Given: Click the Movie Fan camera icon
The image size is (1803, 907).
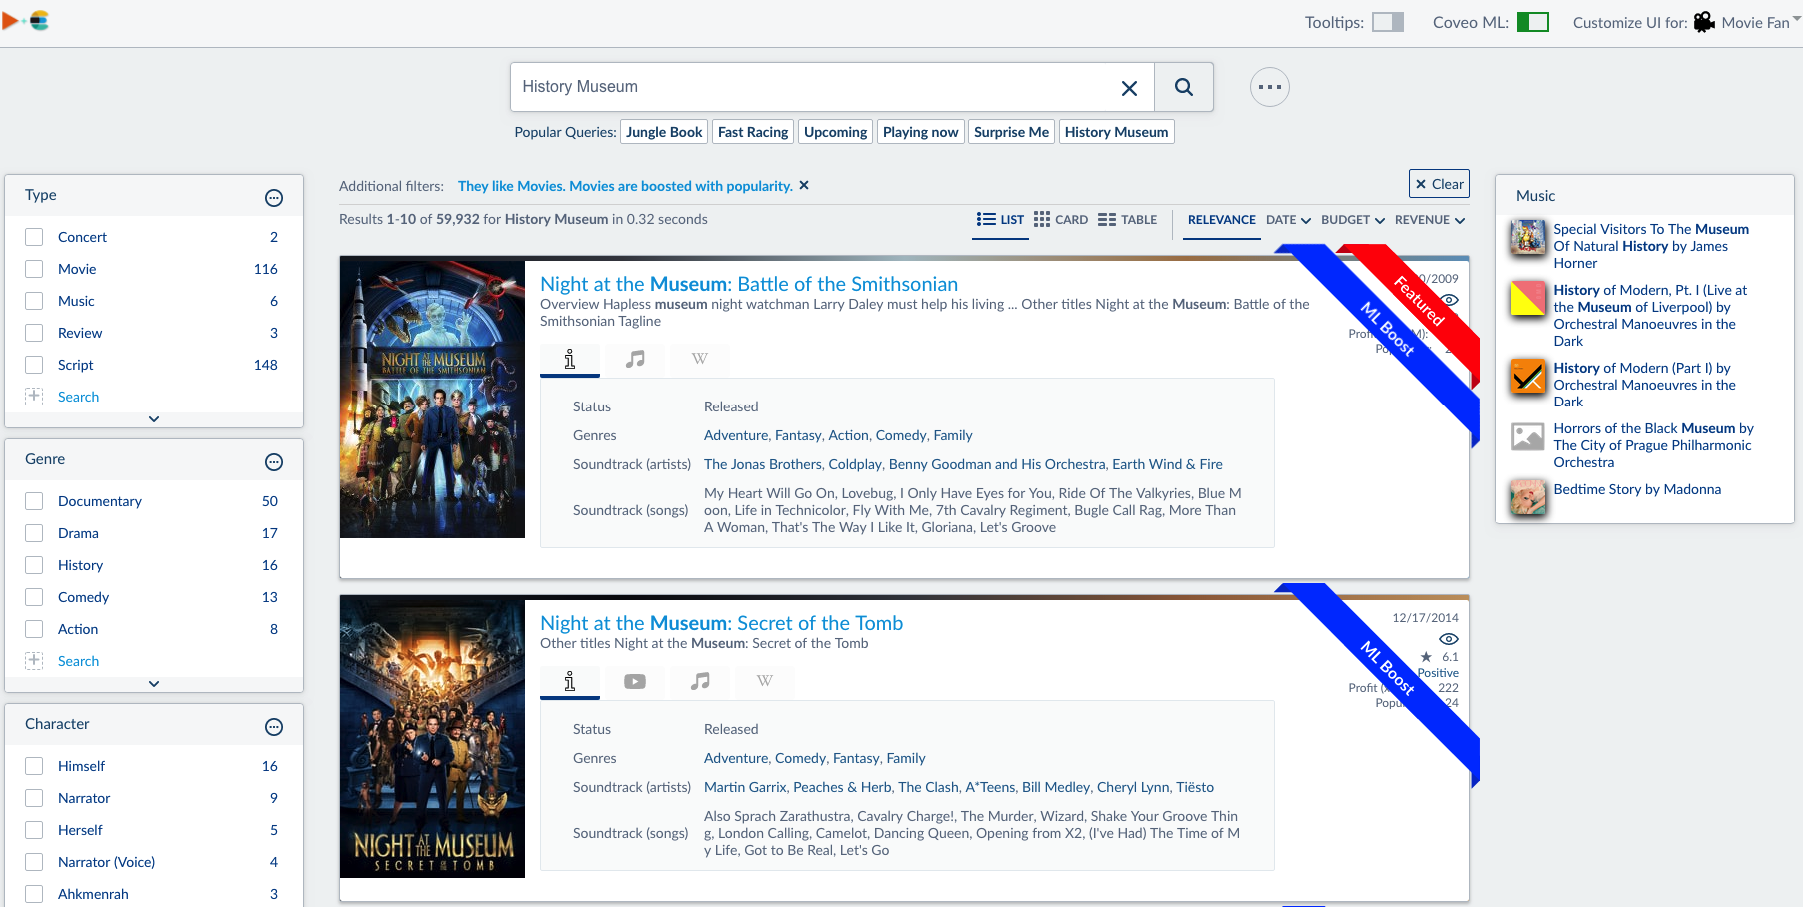Looking at the screenshot, I should pyautogui.click(x=1704, y=22).
